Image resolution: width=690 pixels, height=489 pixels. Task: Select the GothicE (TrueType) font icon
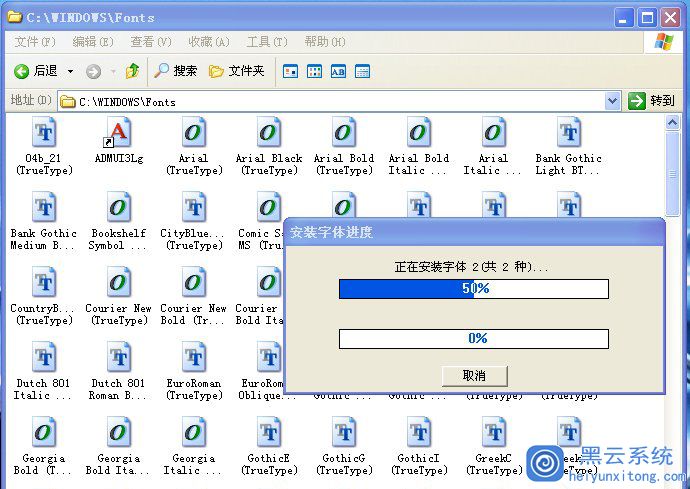(x=268, y=432)
